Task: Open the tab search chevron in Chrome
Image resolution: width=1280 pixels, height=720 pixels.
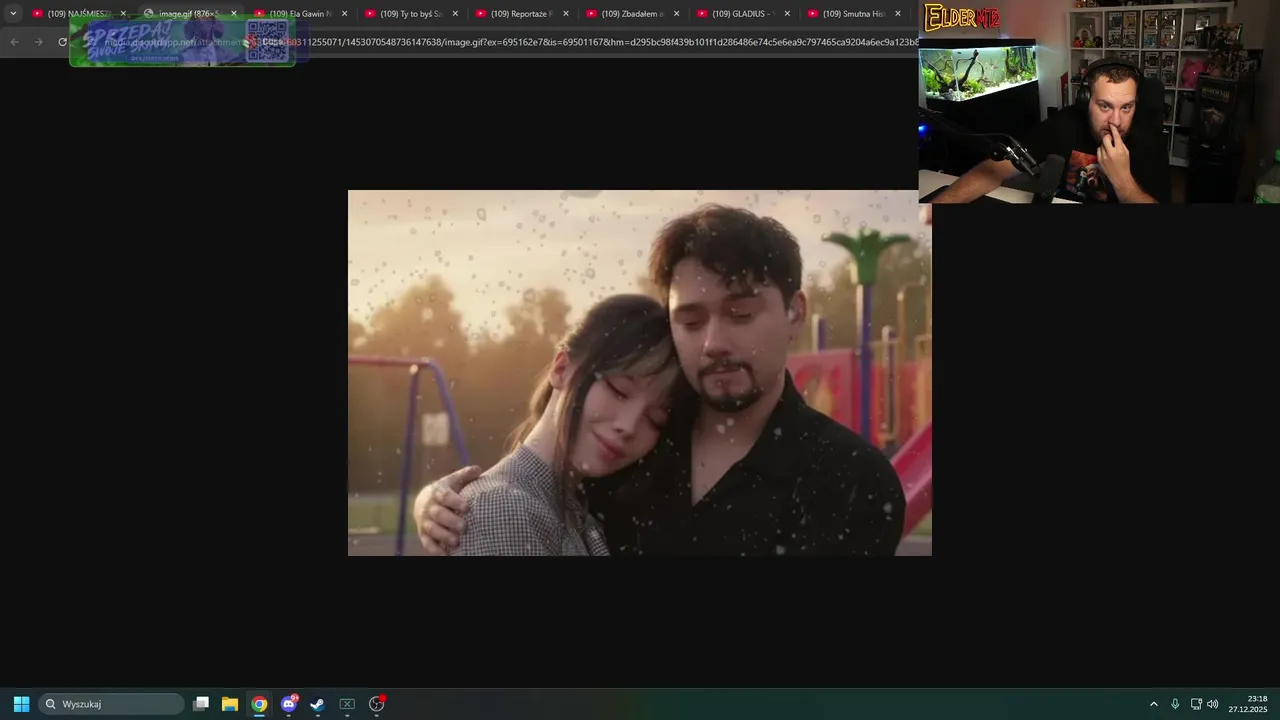Action: pyautogui.click(x=13, y=14)
